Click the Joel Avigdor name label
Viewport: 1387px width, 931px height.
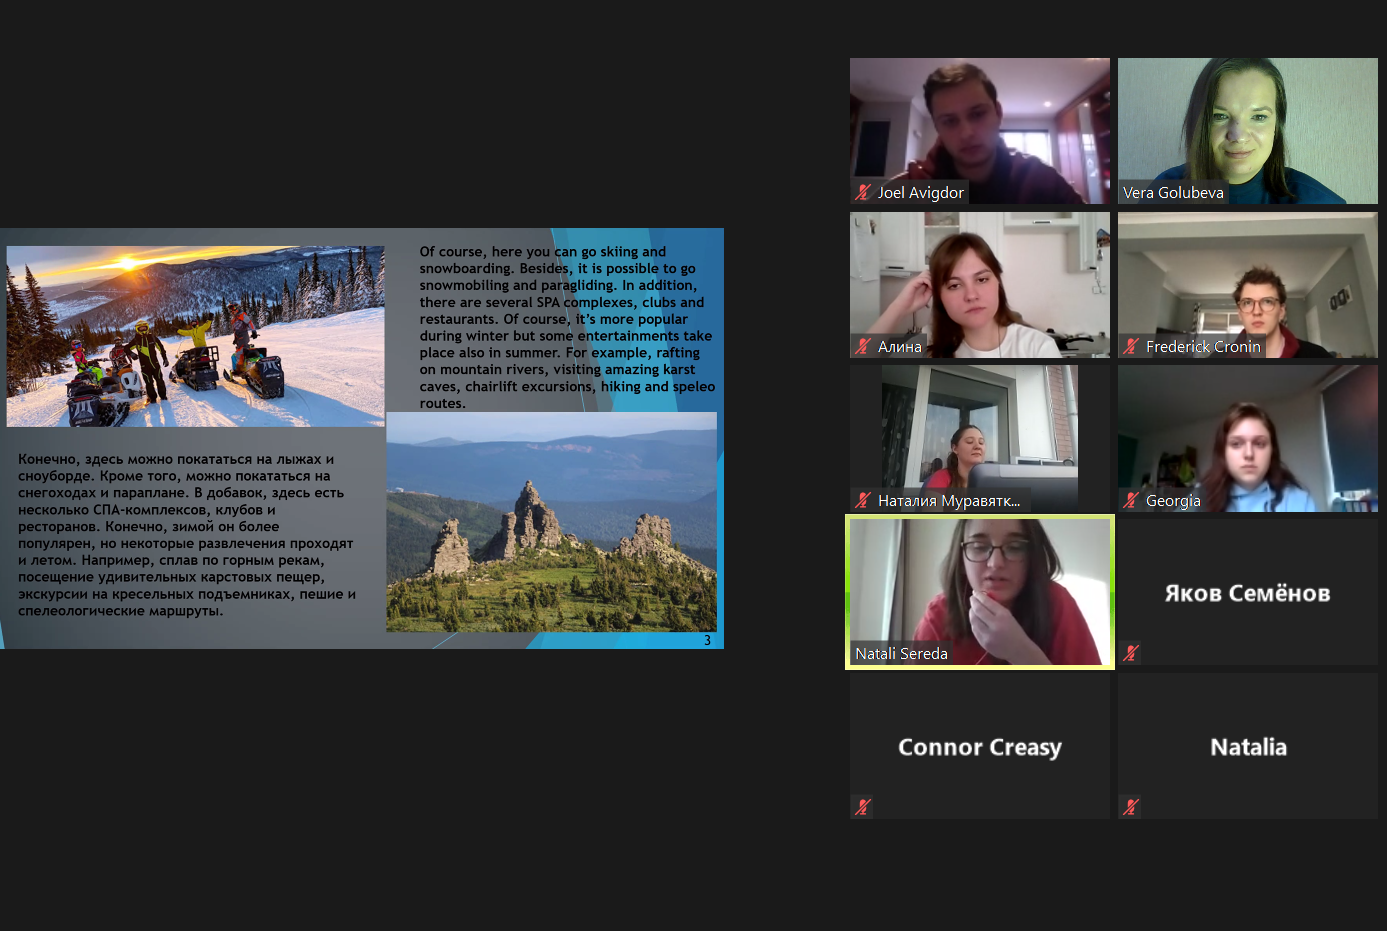click(x=921, y=193)
